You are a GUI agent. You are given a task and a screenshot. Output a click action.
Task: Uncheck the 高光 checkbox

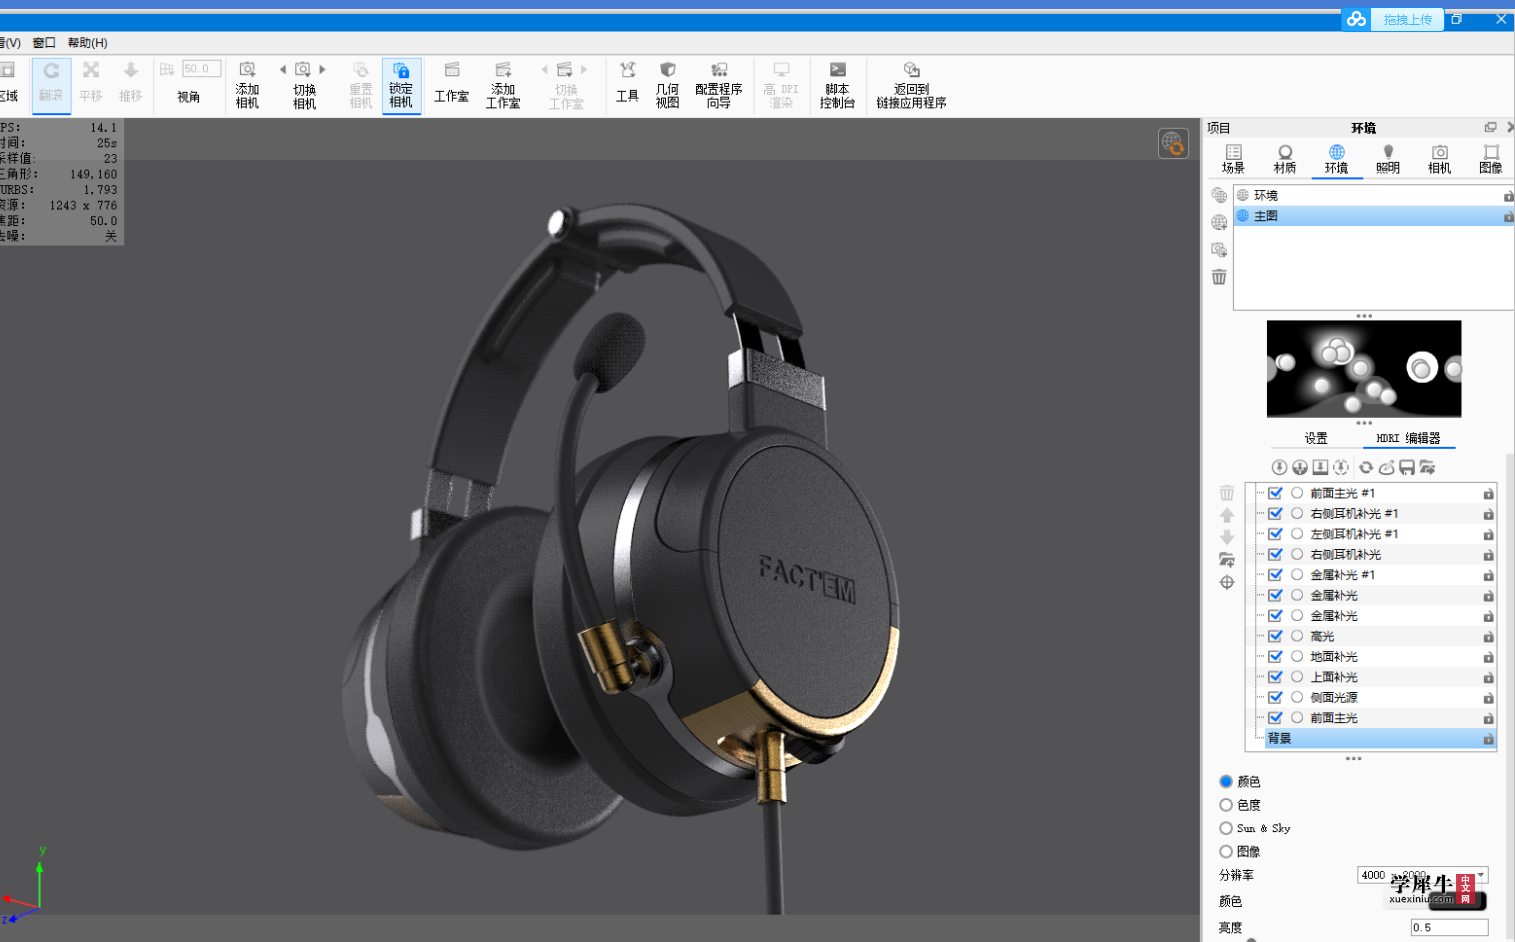pos(1275,636)
